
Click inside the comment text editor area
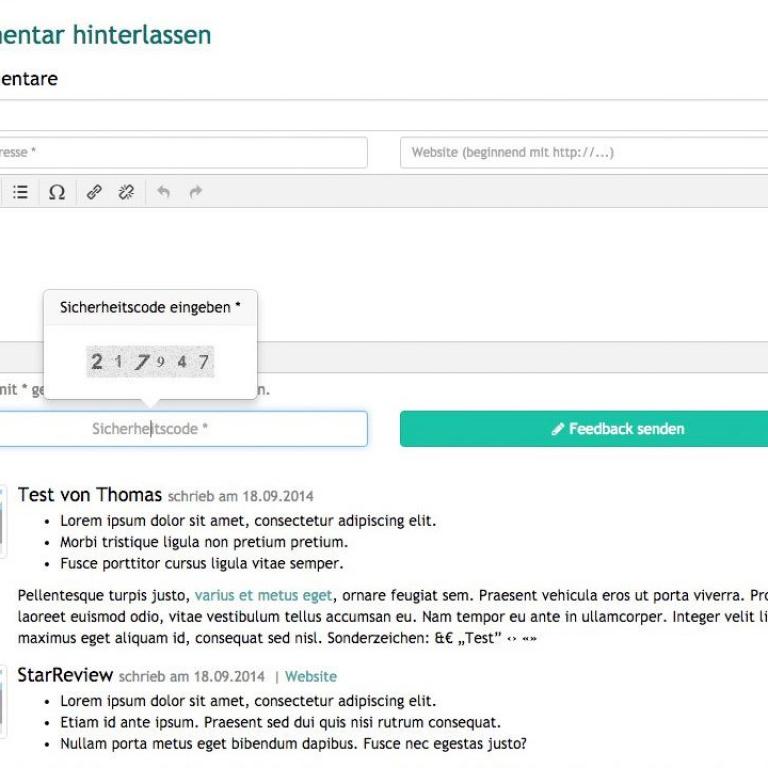point(400,260)
